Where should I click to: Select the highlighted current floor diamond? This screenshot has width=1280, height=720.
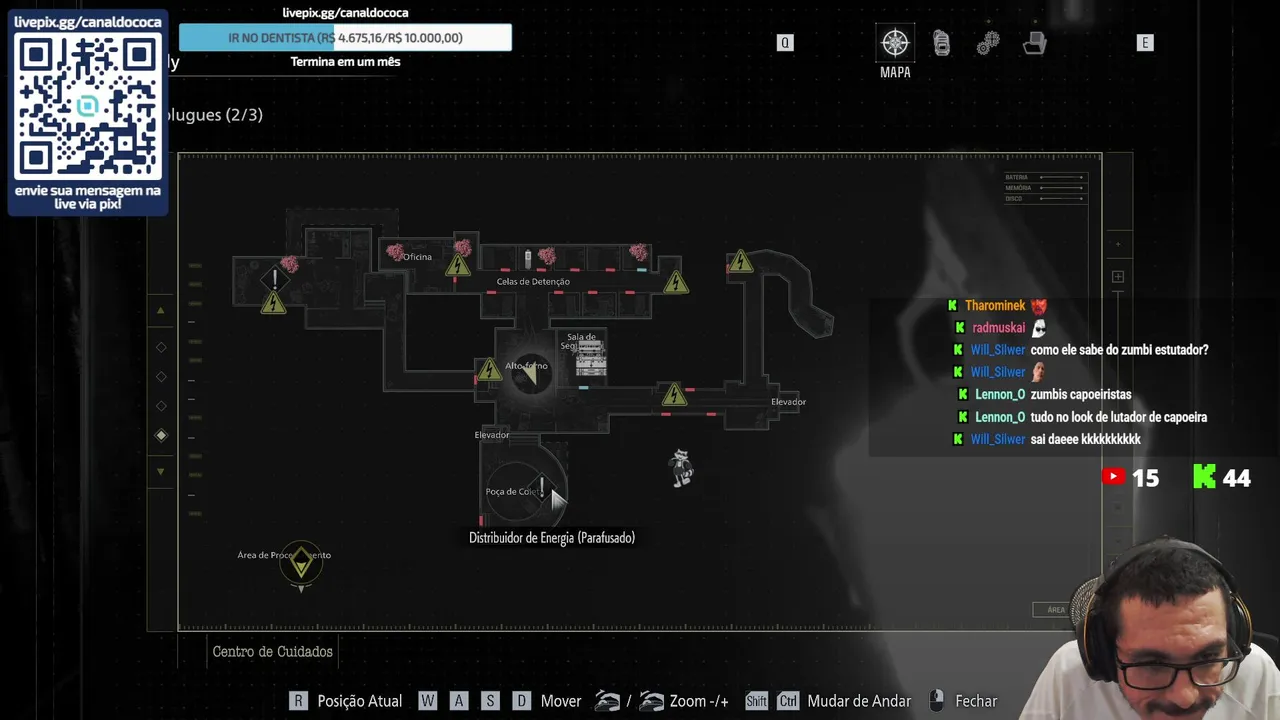[161, 435]
